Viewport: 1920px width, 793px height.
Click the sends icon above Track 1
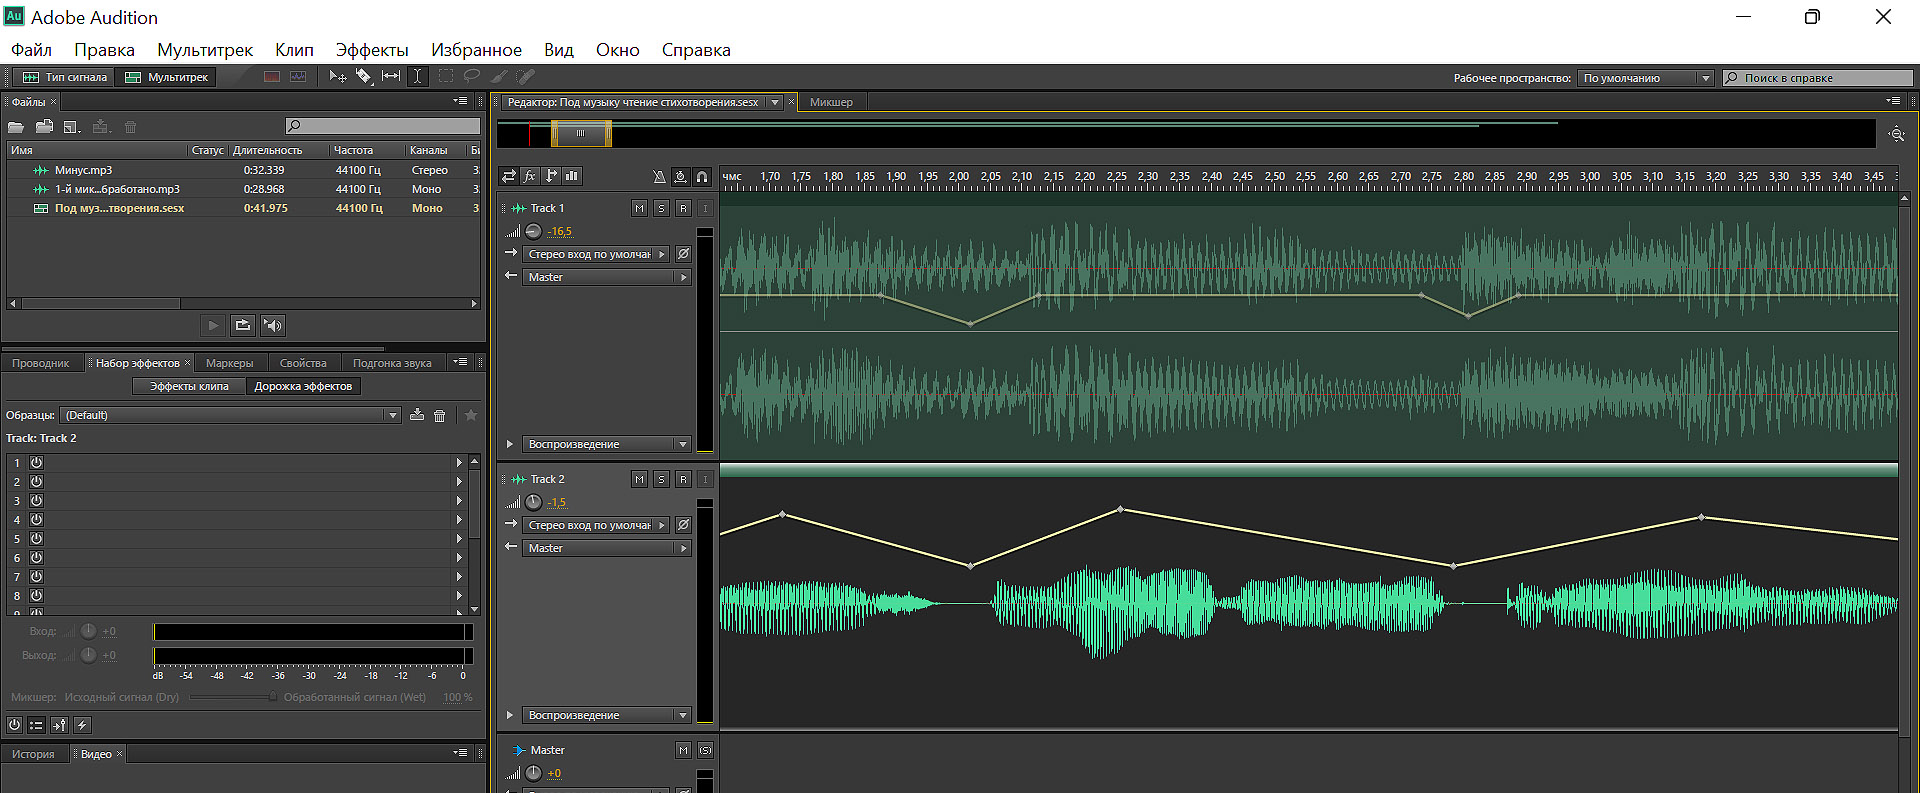(551, 176)
